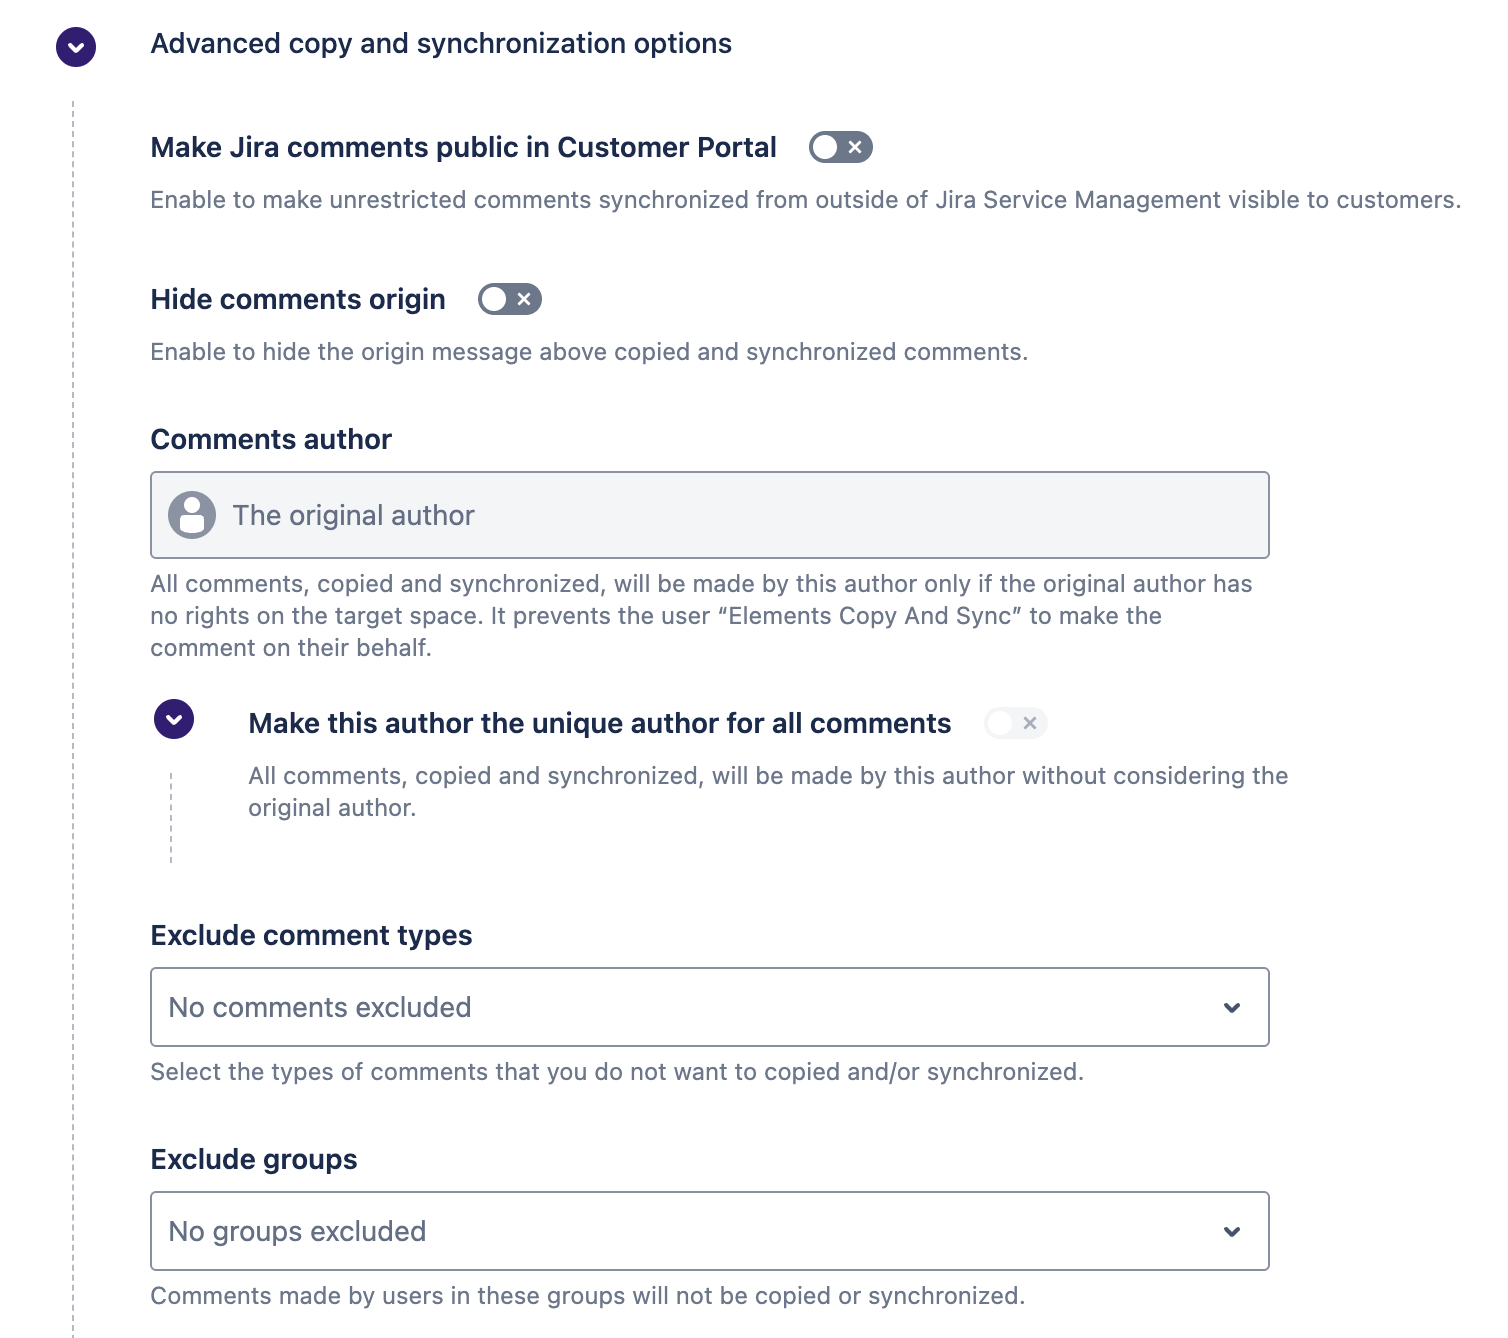Viewport: 1508px width, 1338px height.
Task: Click the Make Jira comments public heading text
Action: point(464,147)
